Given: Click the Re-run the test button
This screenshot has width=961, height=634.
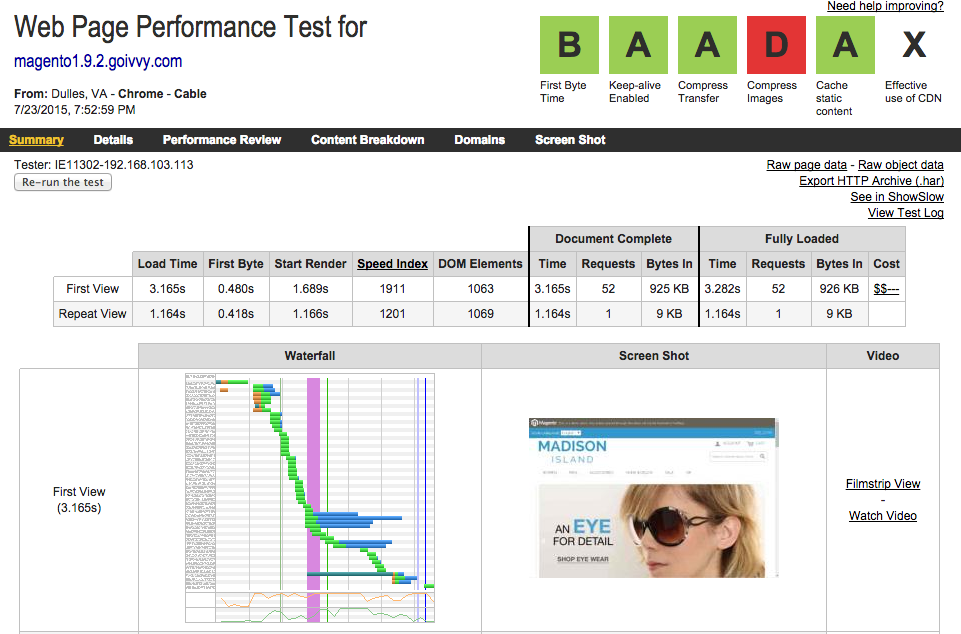Looking at the screenshot, I should click(x=63, y=182).
